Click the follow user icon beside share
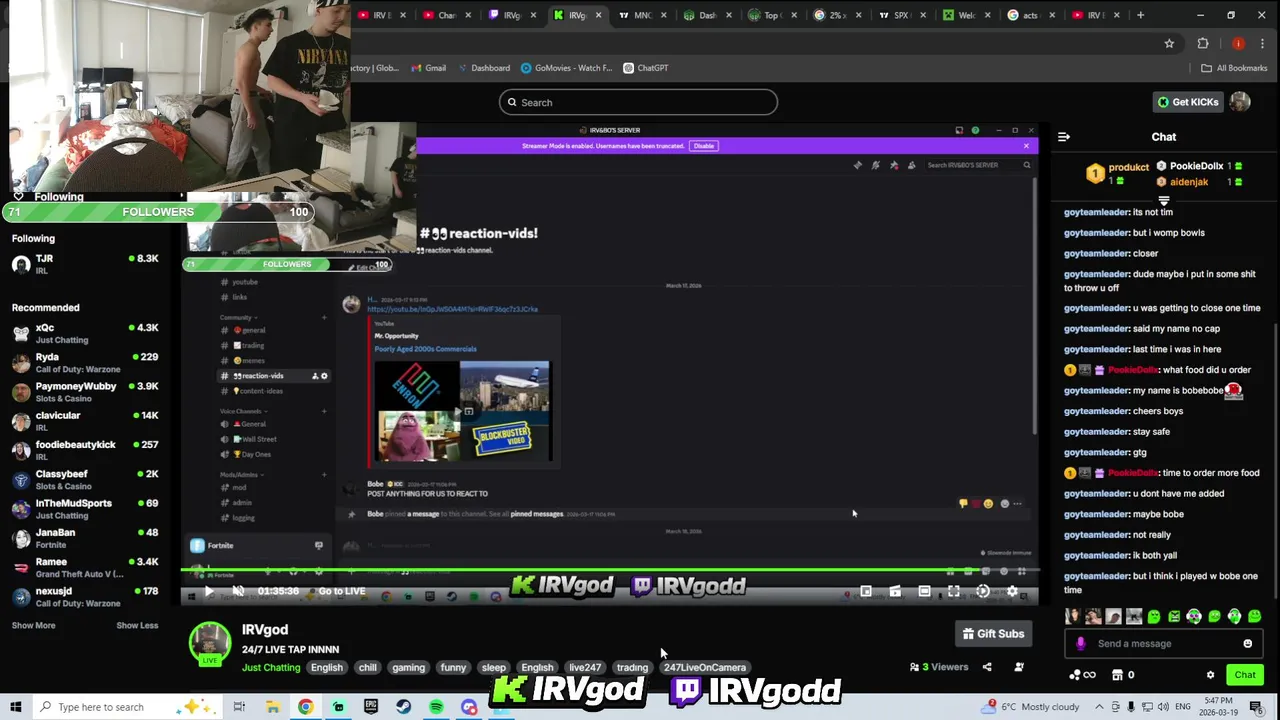Image resolution: width=1280 pixels, height=720 pixels. [x=1019, y=667]
